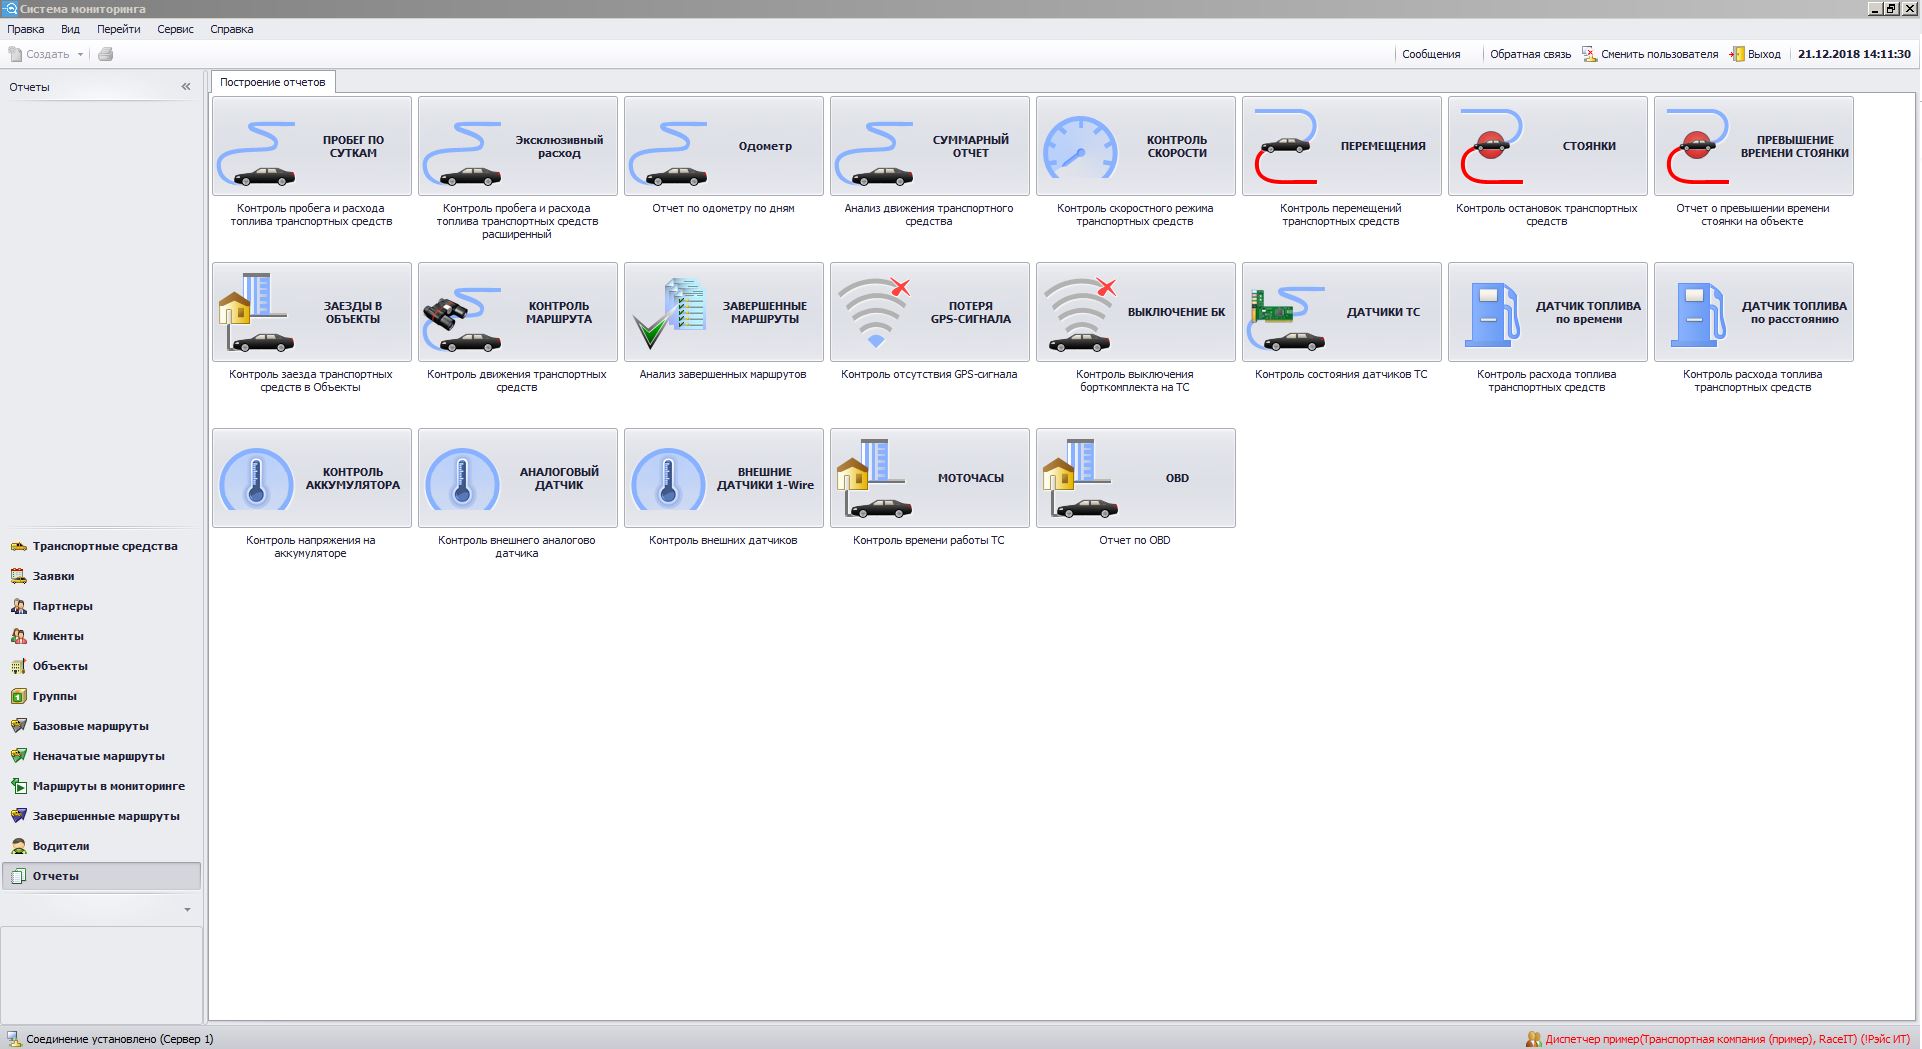Image resolution: width=1922 pixels, height=1049 pixels.
Task: Open the ЗАЕЗДЫ В ОБЪЕКТЫ report
Action: point(312,312)
